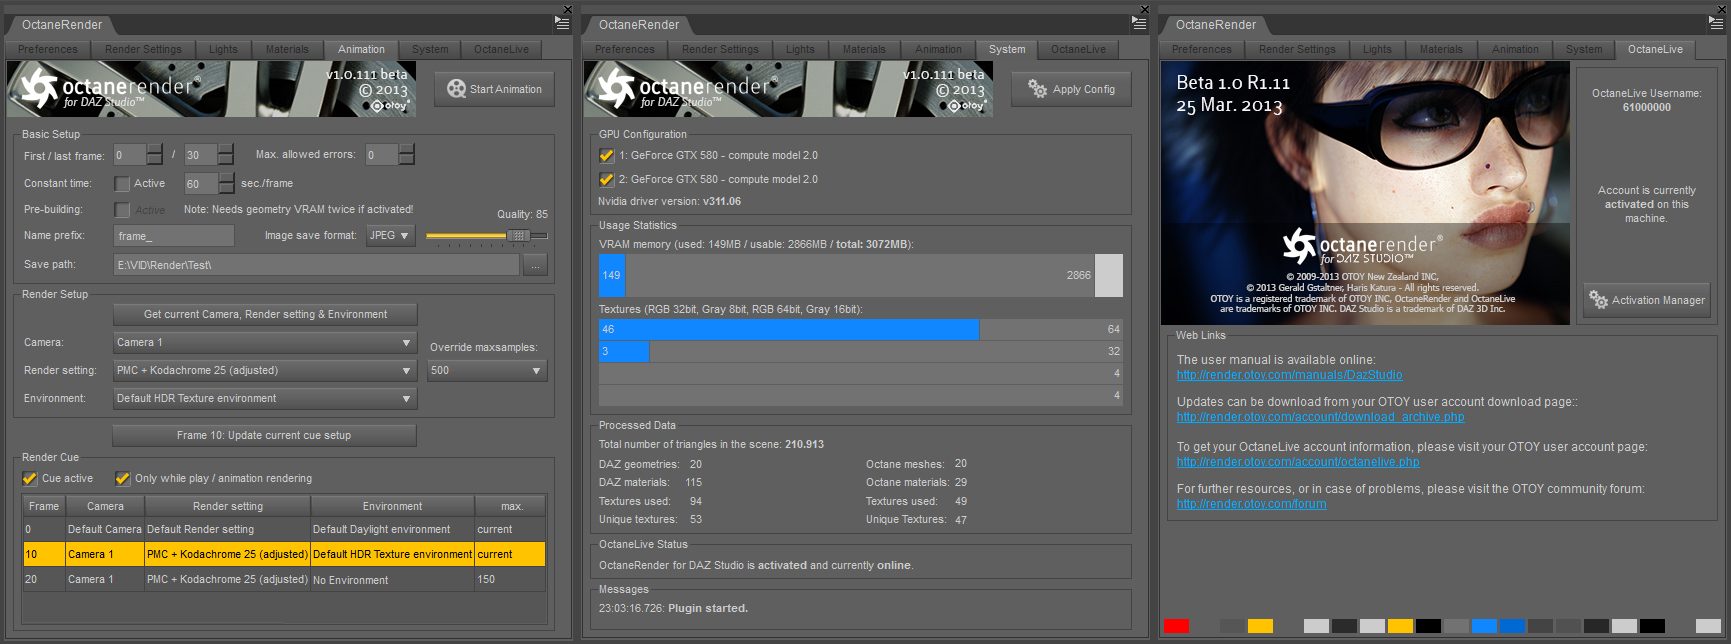This screenshot has height=644, width=1731.
Task: Toggle Only while play / animation rendering
Action: point(123,479)
